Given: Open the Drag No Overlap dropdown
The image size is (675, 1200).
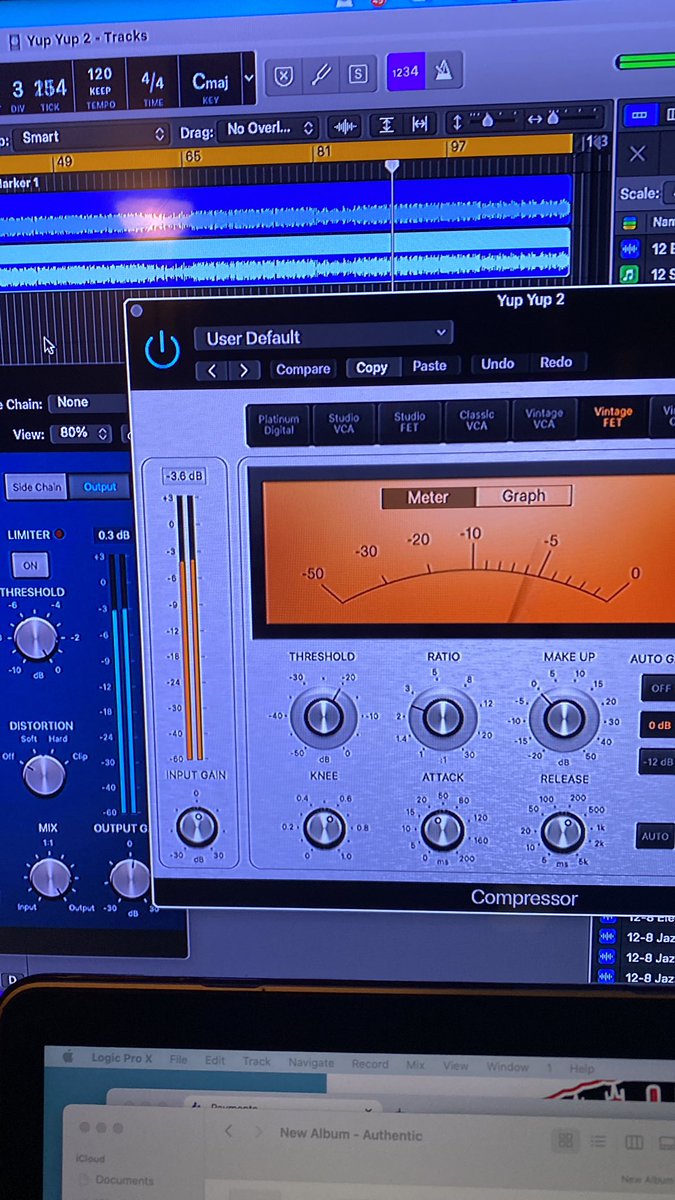Looking at the screenshot, I should tap(267, 129).
